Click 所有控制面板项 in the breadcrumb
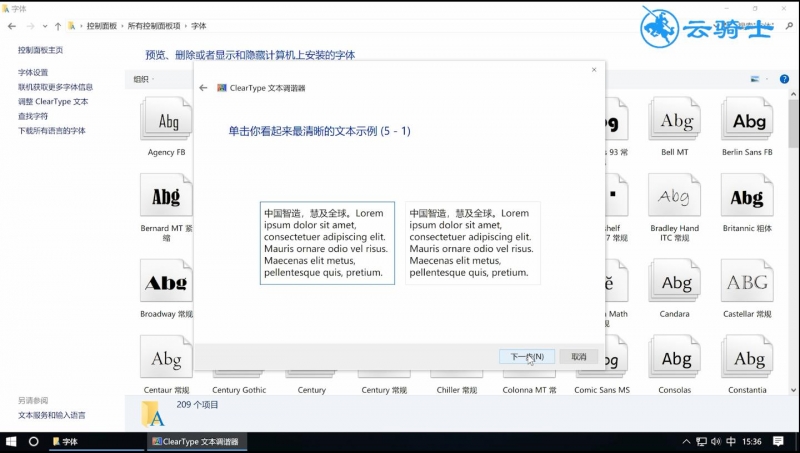The width and height of the screenshot is (800, 453). point(154,26)
